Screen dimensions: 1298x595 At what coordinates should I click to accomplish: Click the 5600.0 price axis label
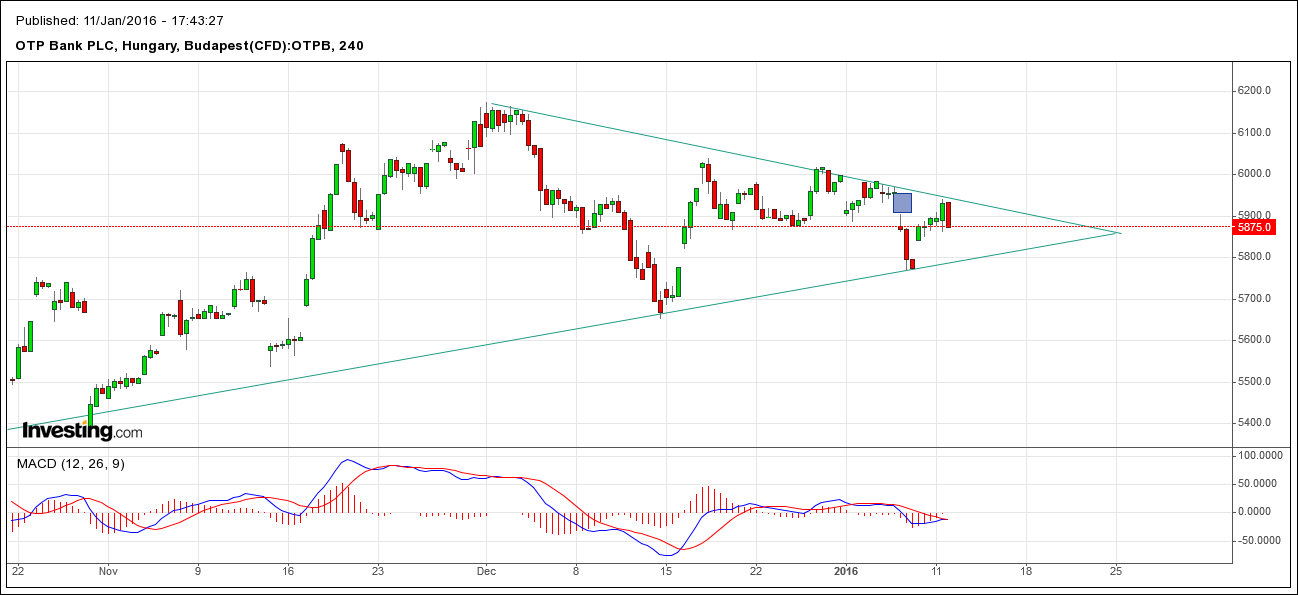click(x=1254, y=339)
